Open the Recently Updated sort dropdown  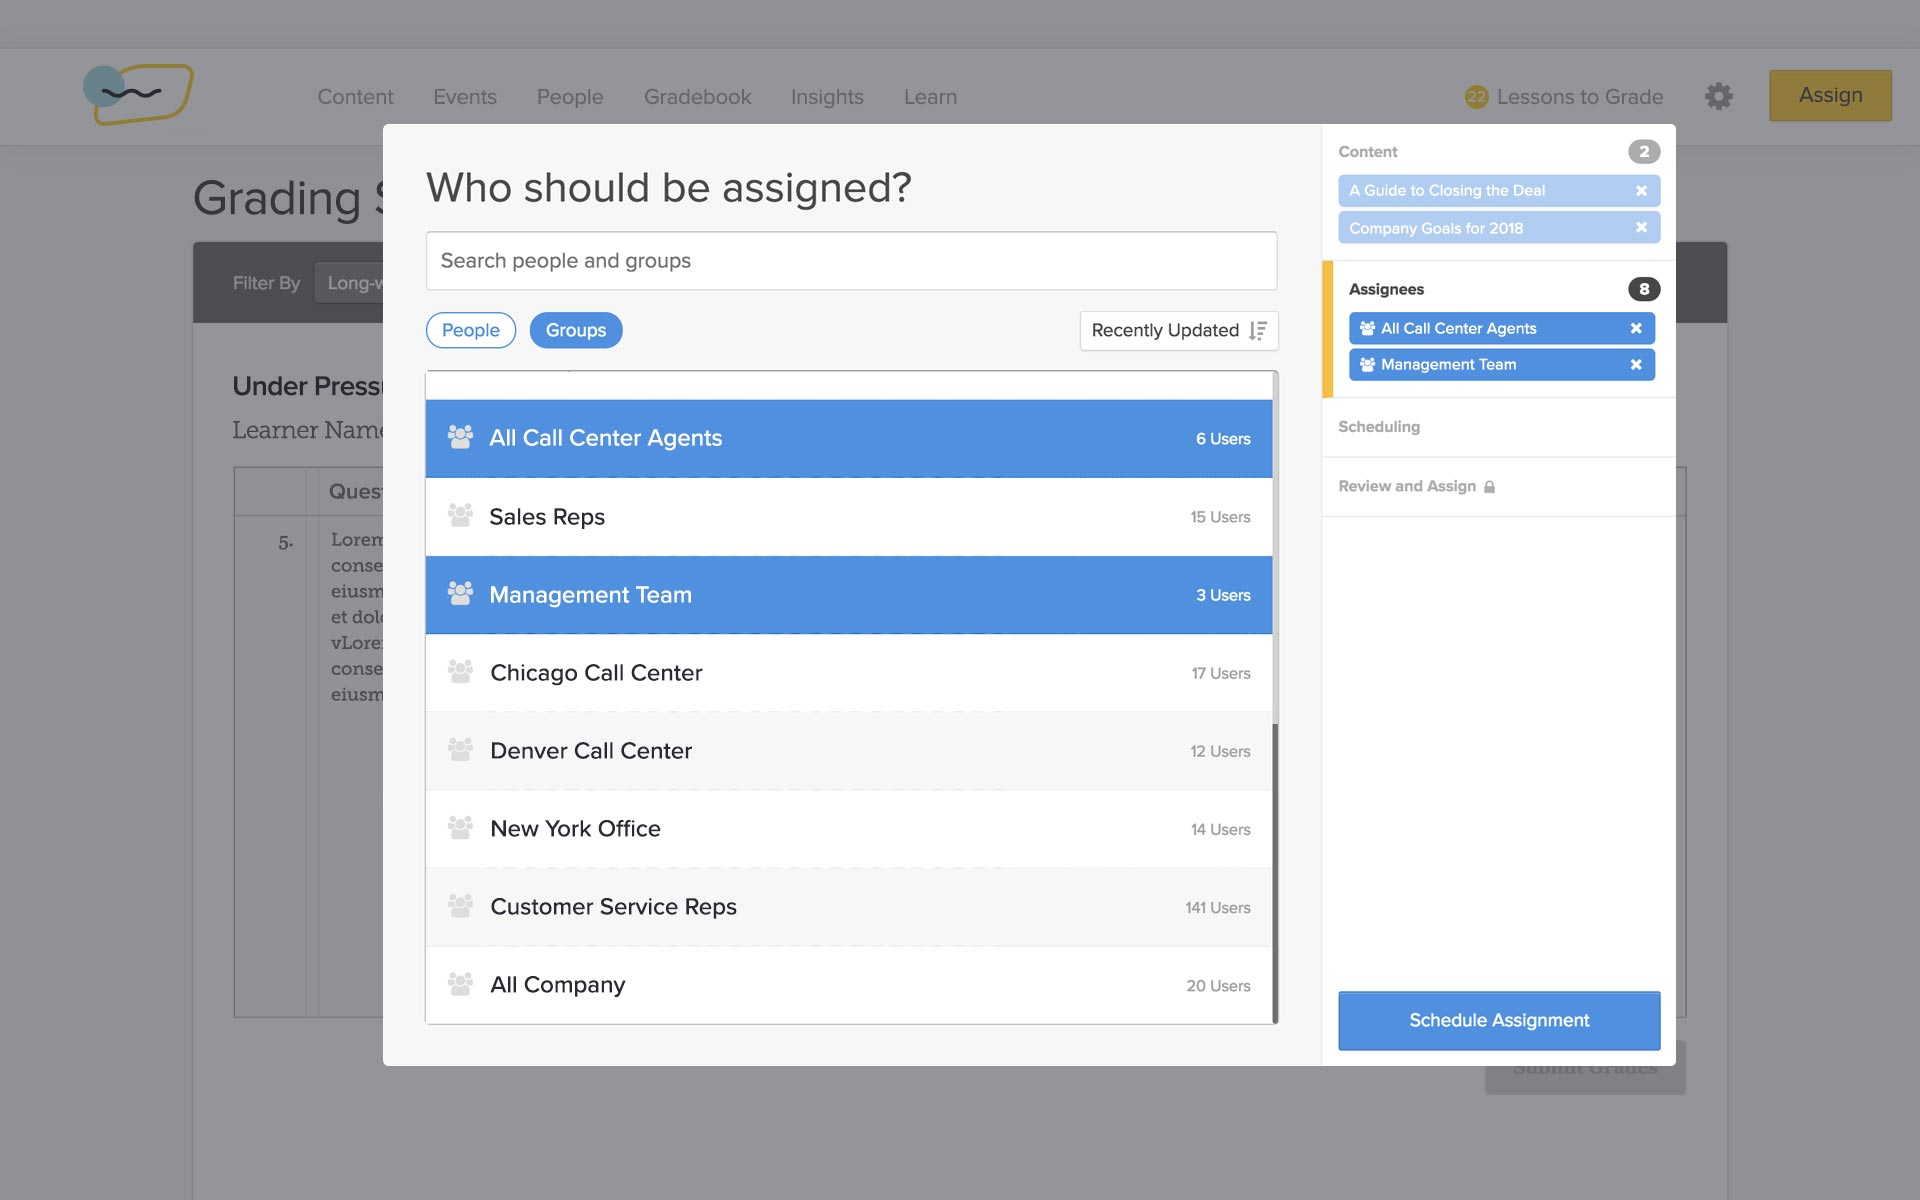1165,331
